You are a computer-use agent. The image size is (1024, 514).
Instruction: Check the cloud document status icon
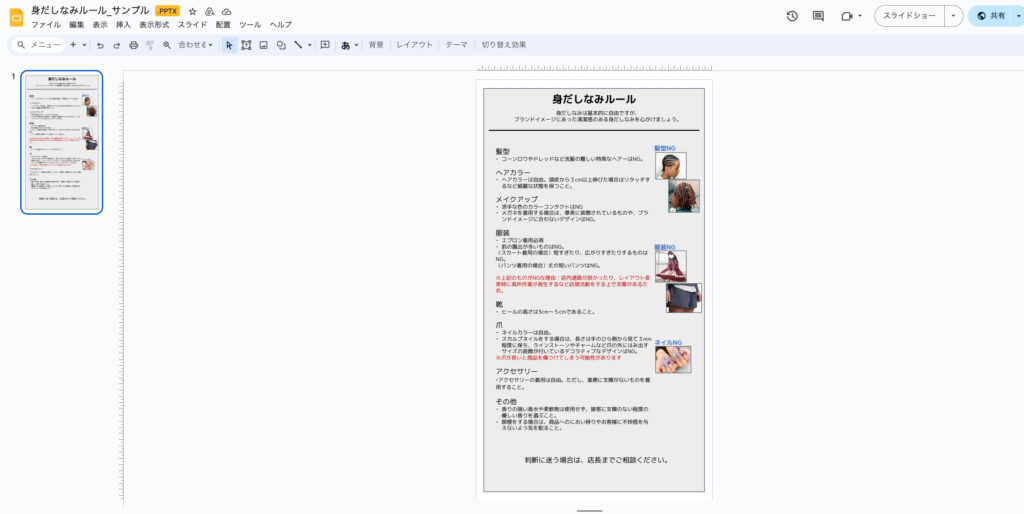227,12
